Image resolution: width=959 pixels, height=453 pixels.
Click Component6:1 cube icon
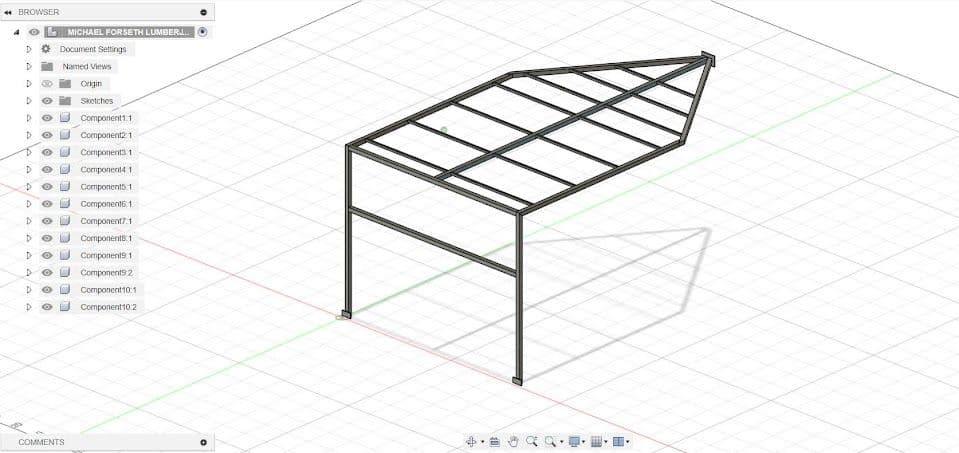tap(65, 204)
